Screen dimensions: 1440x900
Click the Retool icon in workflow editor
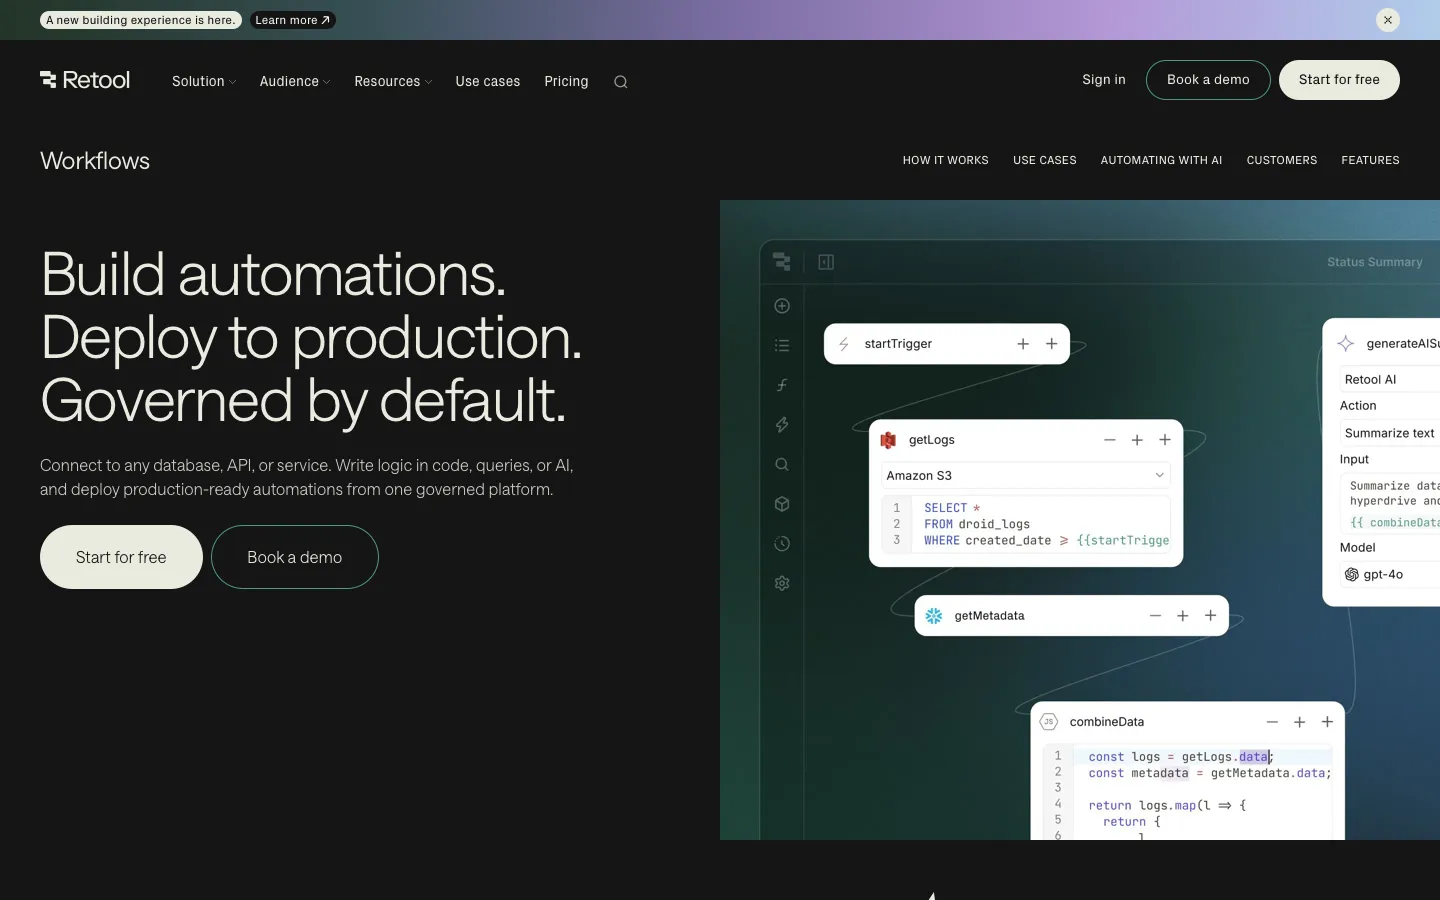coord(782,262)
